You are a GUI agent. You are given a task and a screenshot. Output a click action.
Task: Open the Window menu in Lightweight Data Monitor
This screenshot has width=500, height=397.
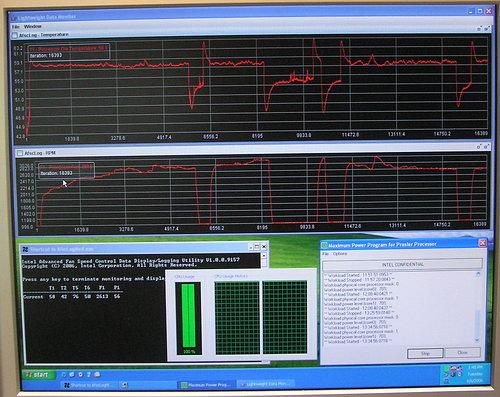click(33, 26)
